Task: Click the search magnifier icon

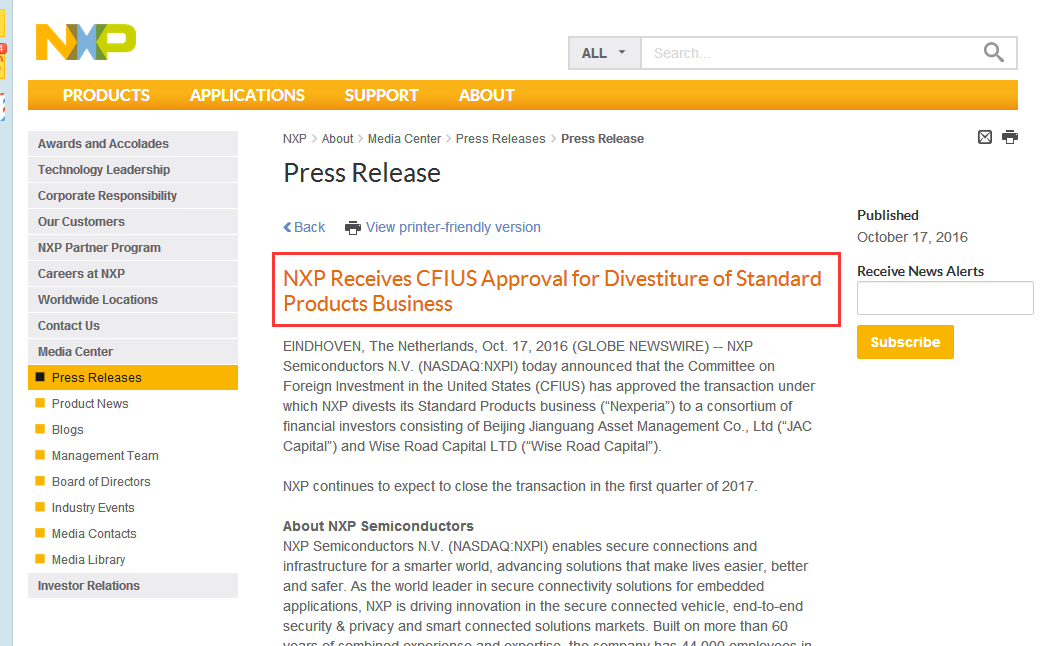Action: click(993, 52)
